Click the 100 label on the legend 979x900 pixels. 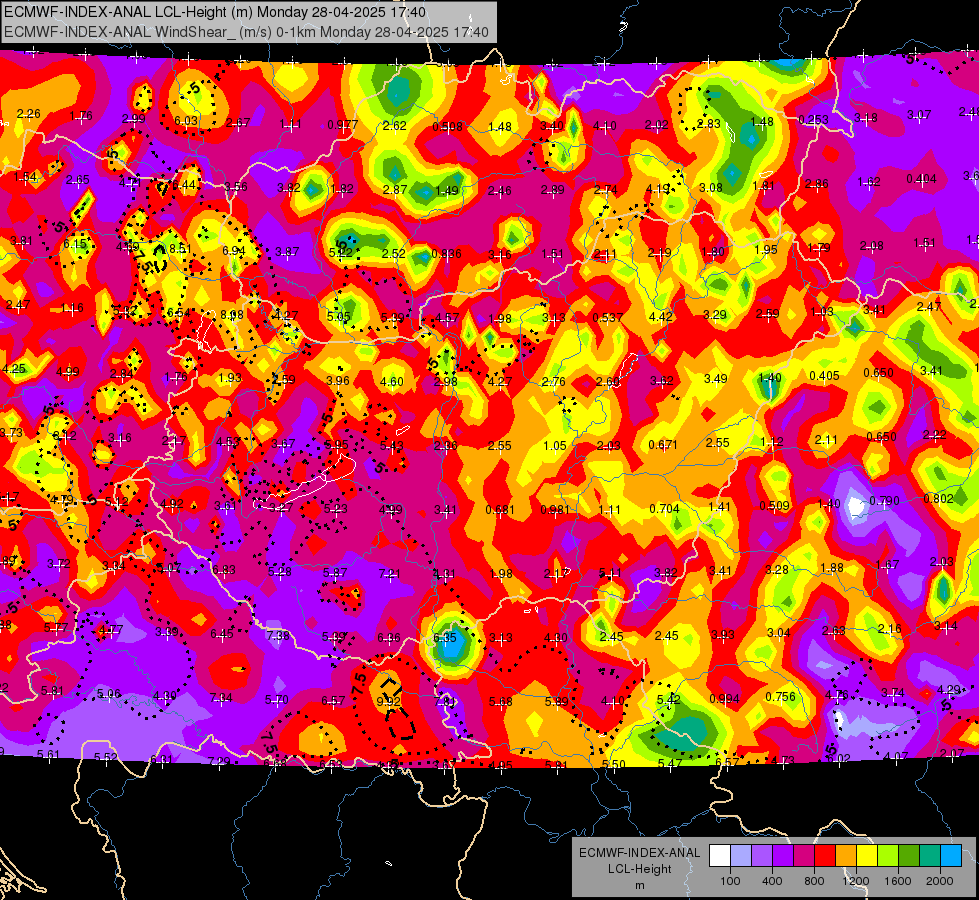pyautogui.click(x=730, y=881)
